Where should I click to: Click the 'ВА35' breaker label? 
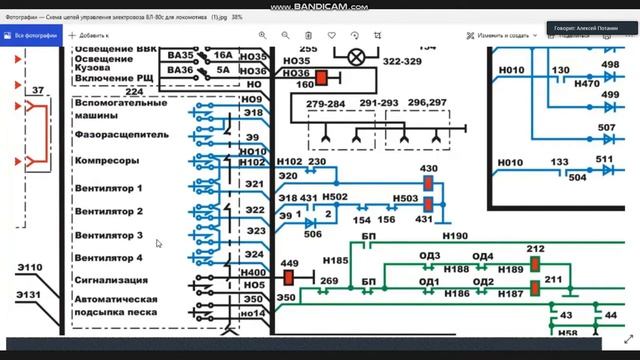click(180, 55)
